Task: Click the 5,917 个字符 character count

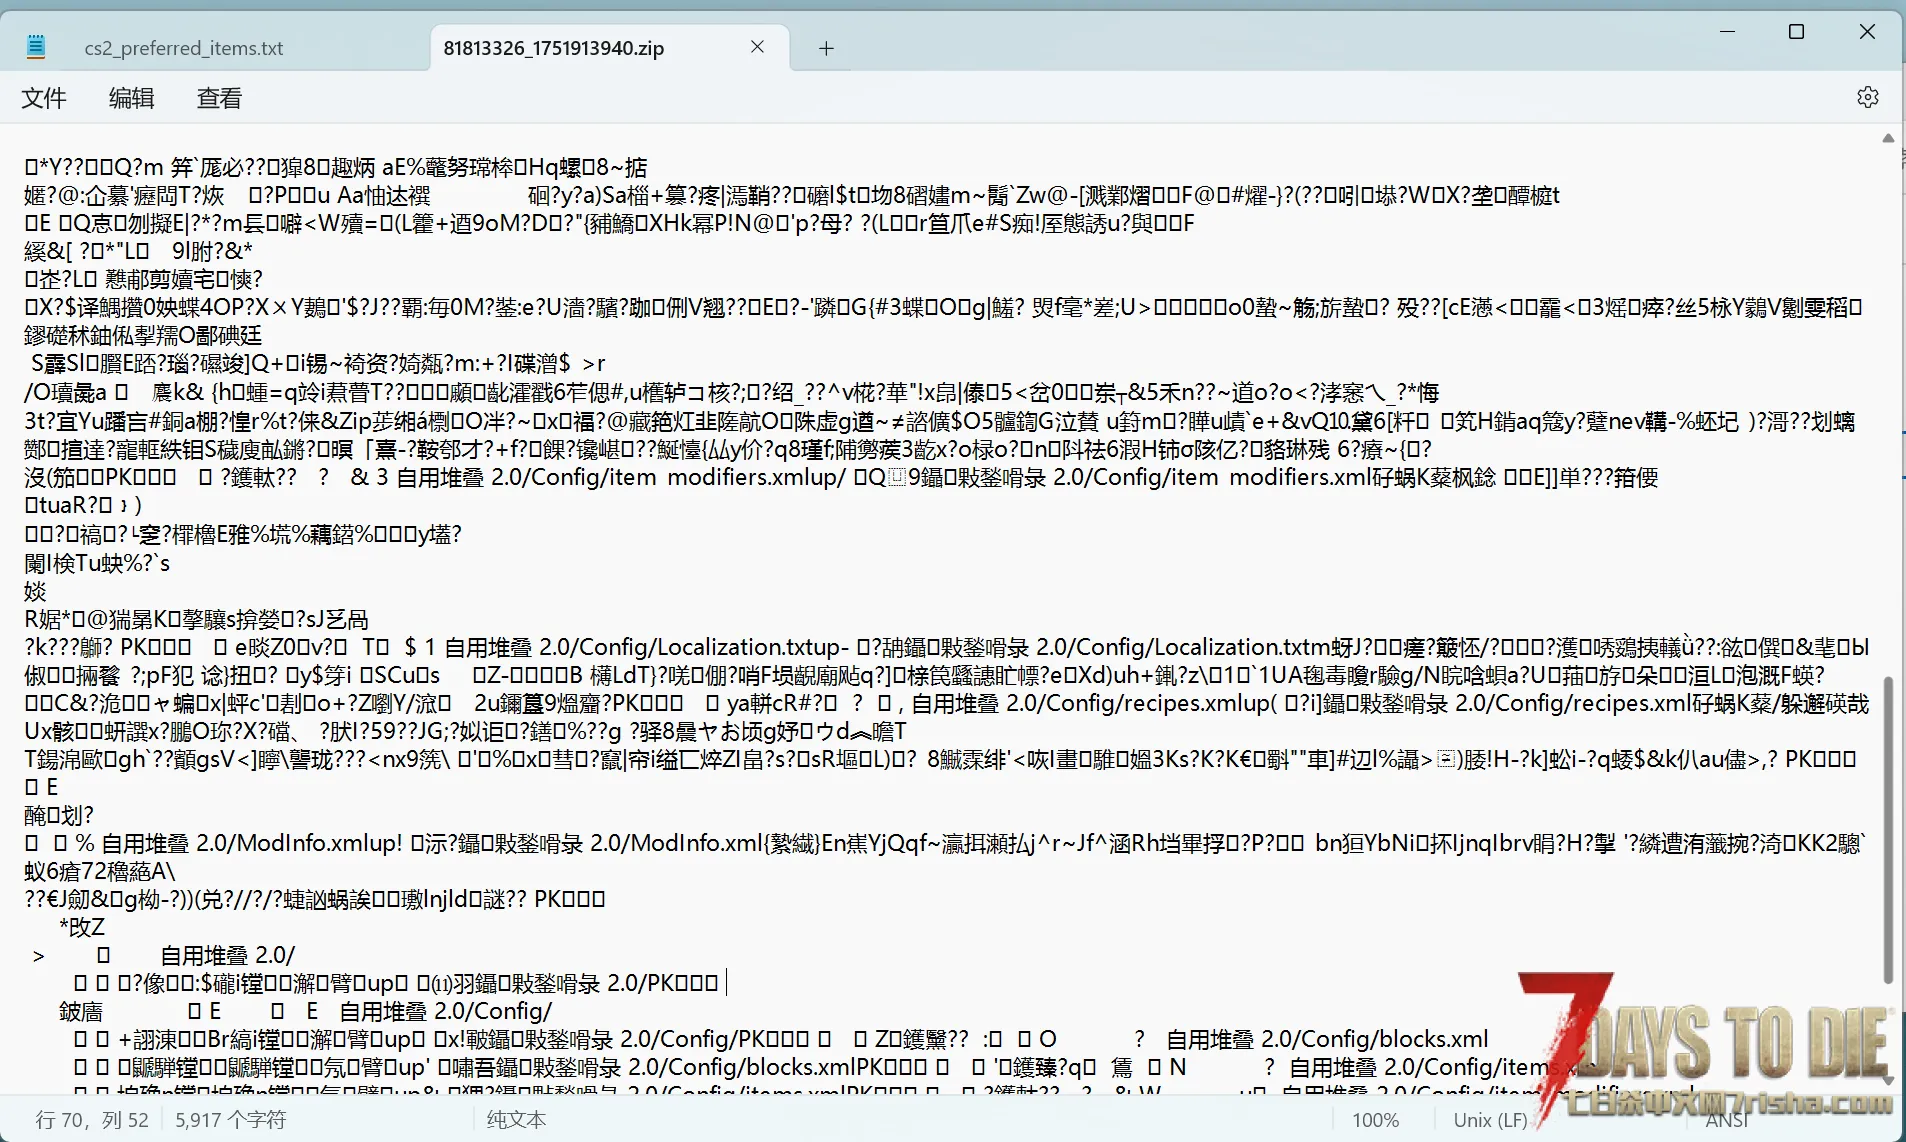Action: [231, 1120]
